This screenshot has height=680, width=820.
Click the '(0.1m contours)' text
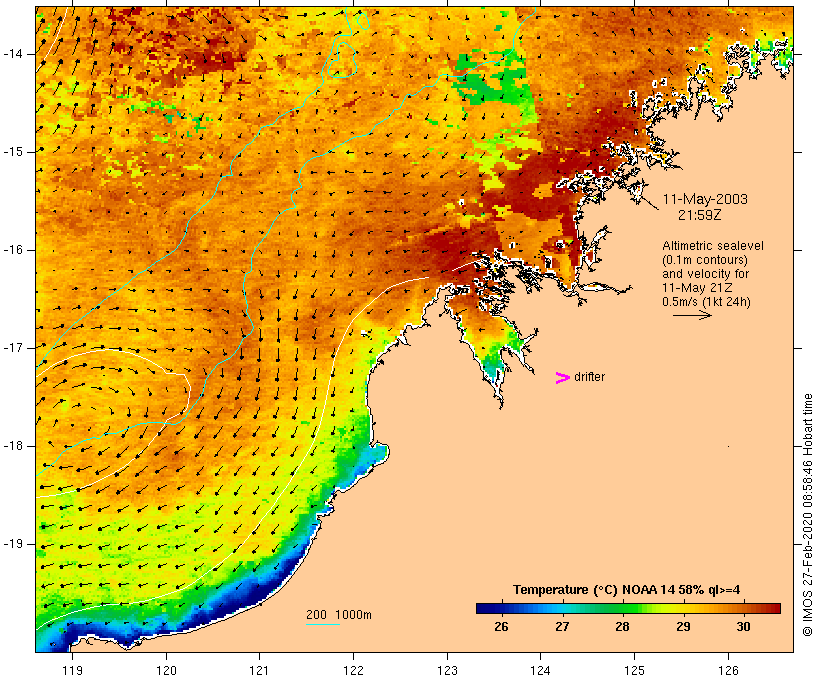(705, 260)
